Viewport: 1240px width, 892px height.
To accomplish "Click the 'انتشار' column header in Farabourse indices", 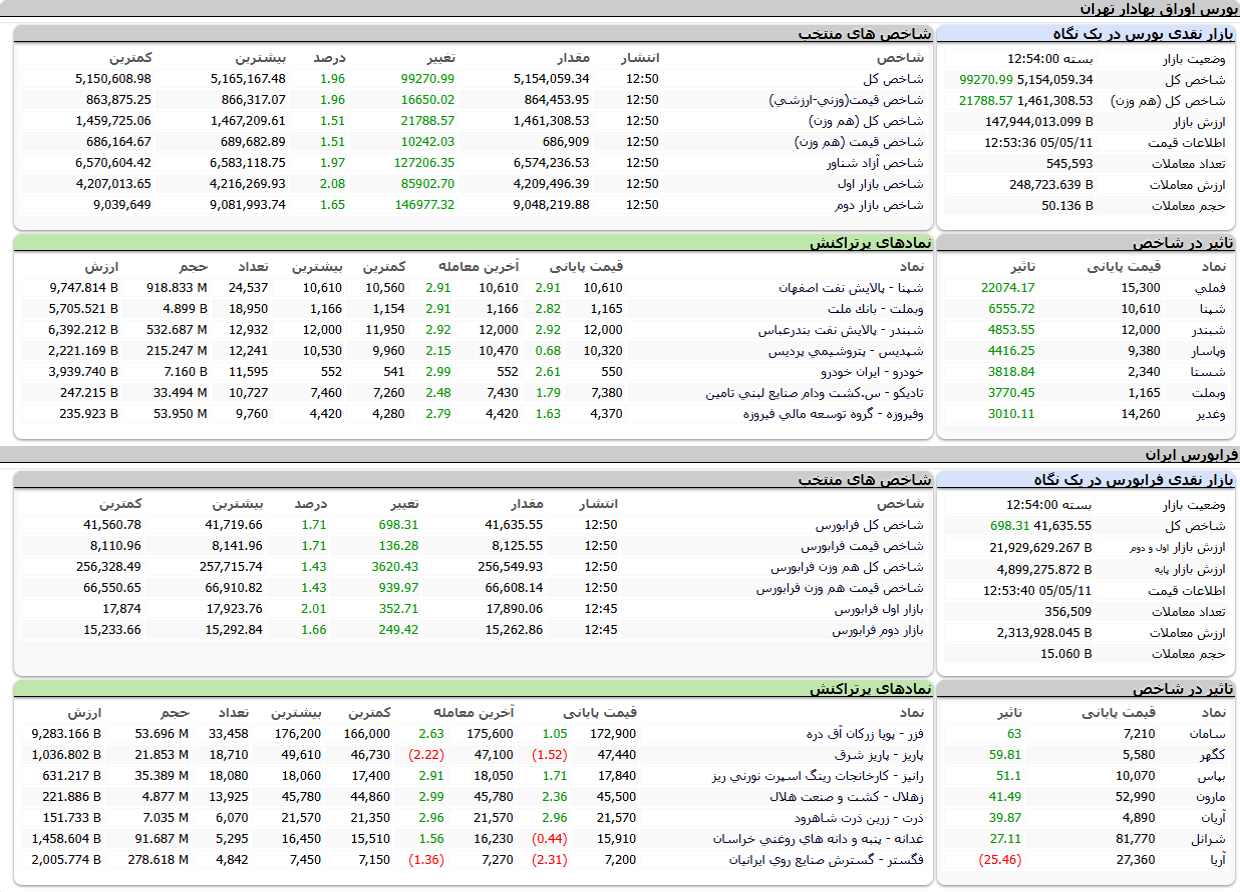I will [599, 504].
